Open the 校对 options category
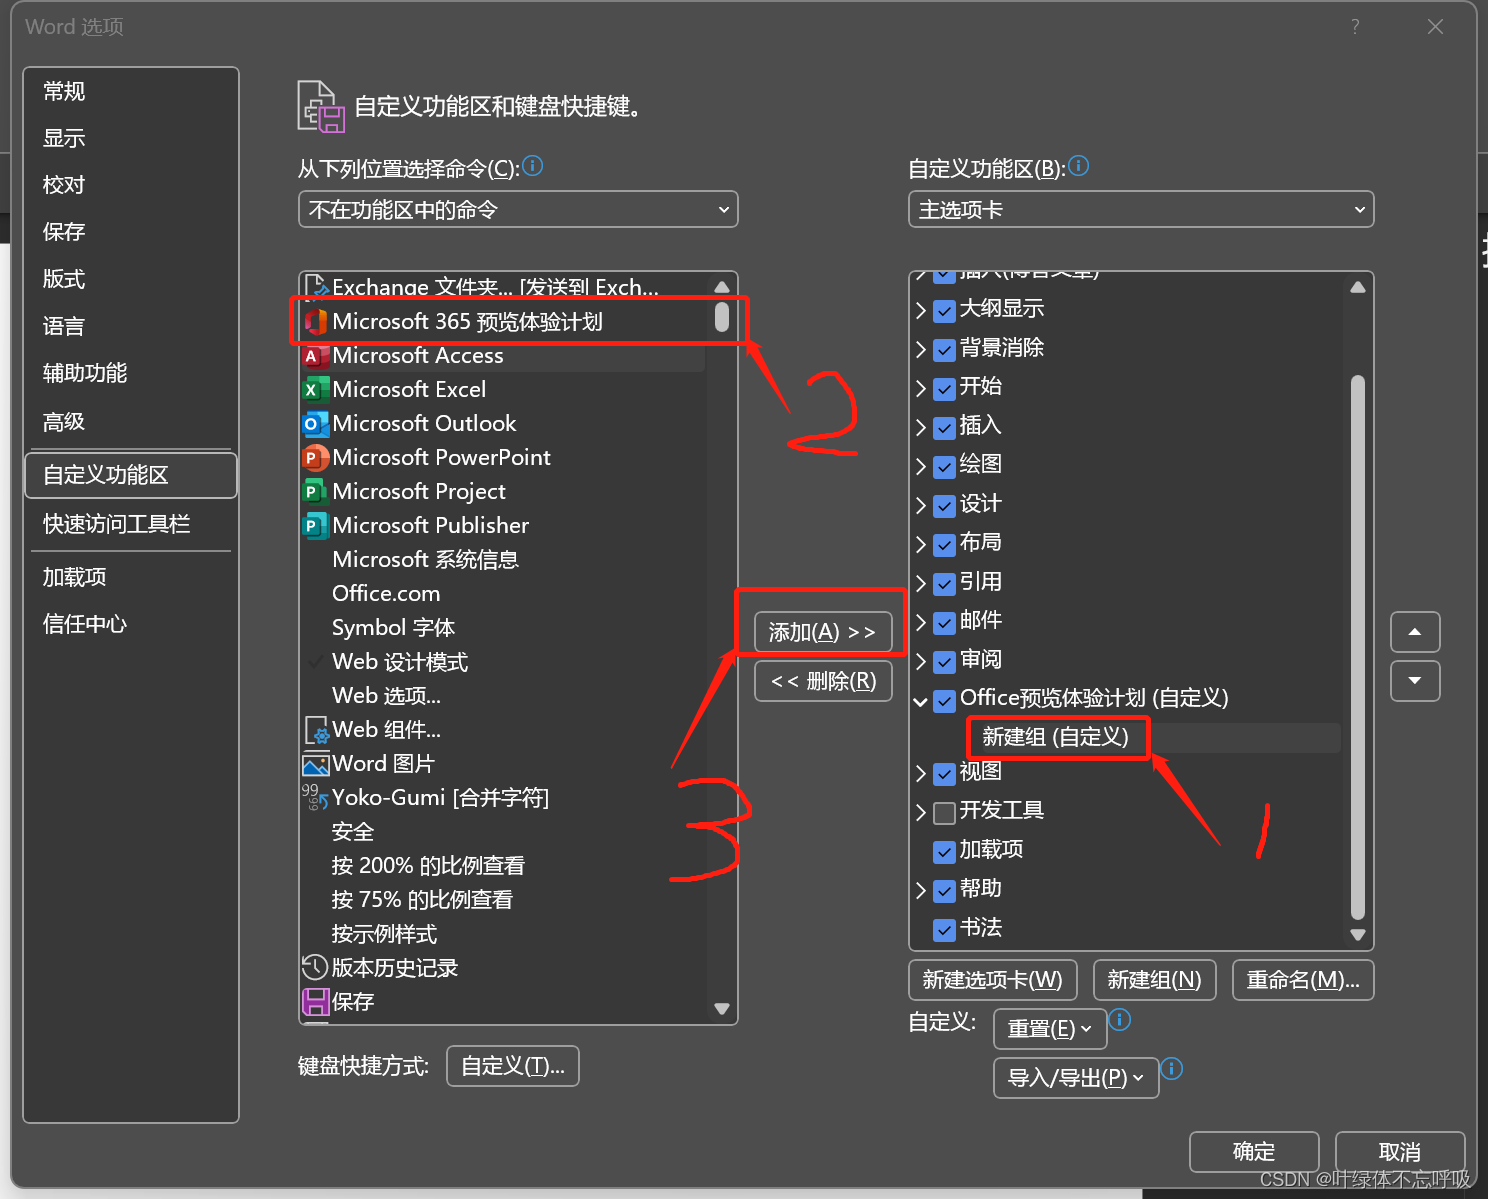 (x=131, y=185)
